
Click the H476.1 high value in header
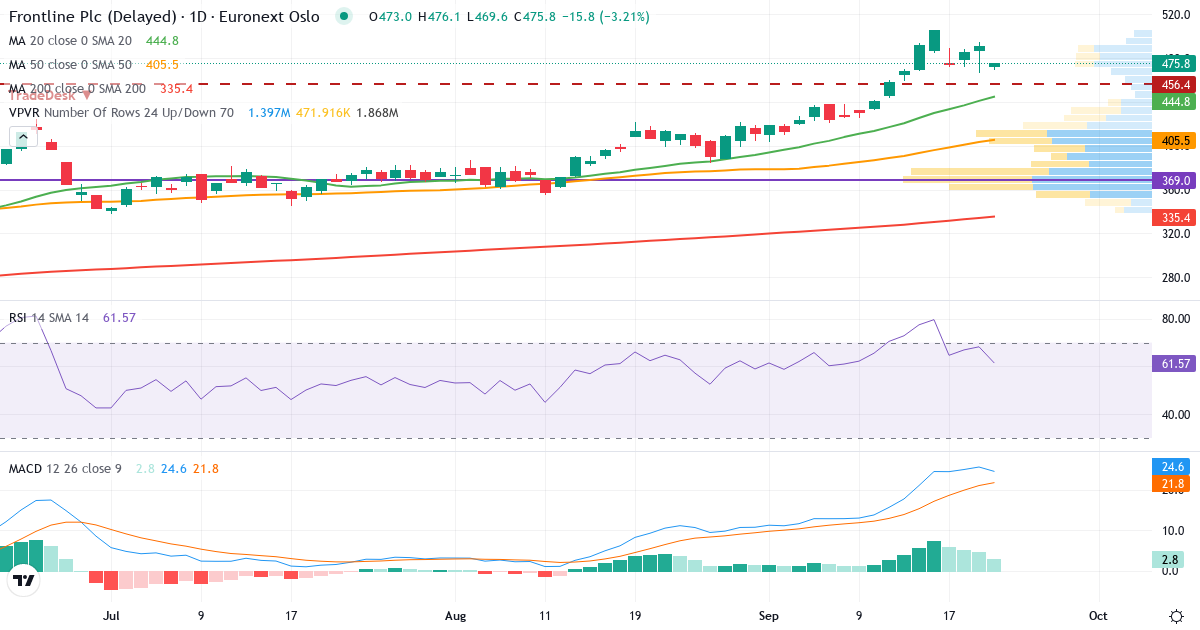(439, 17)
